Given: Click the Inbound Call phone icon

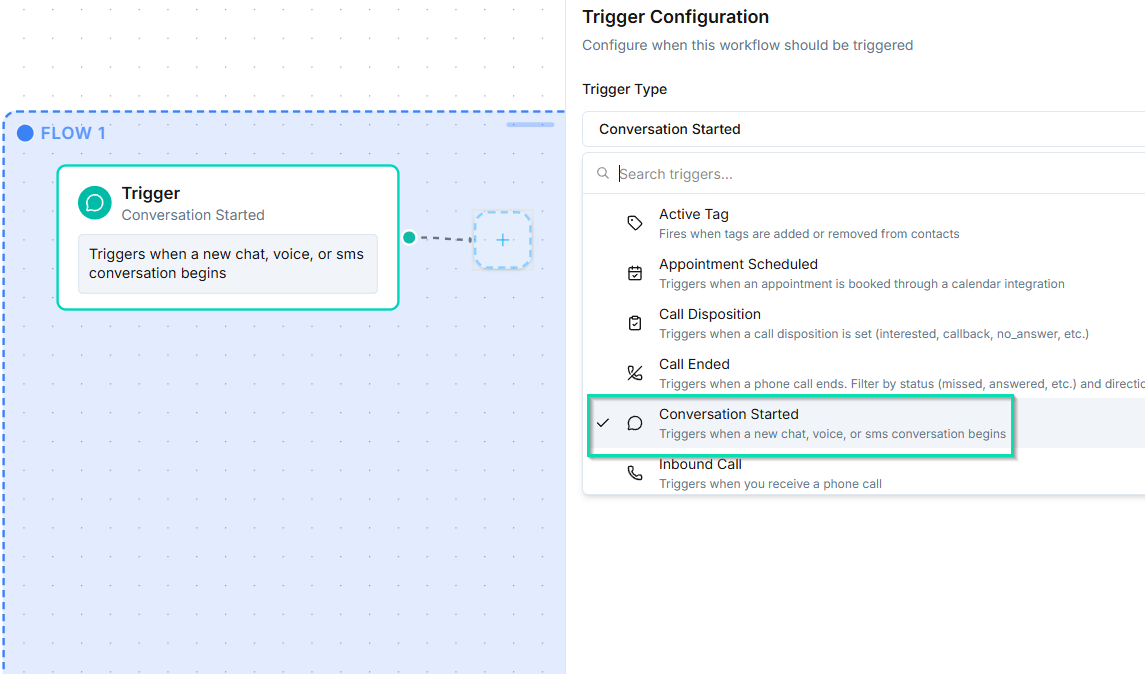Looking at the screenshot, I should pos(635,473).
